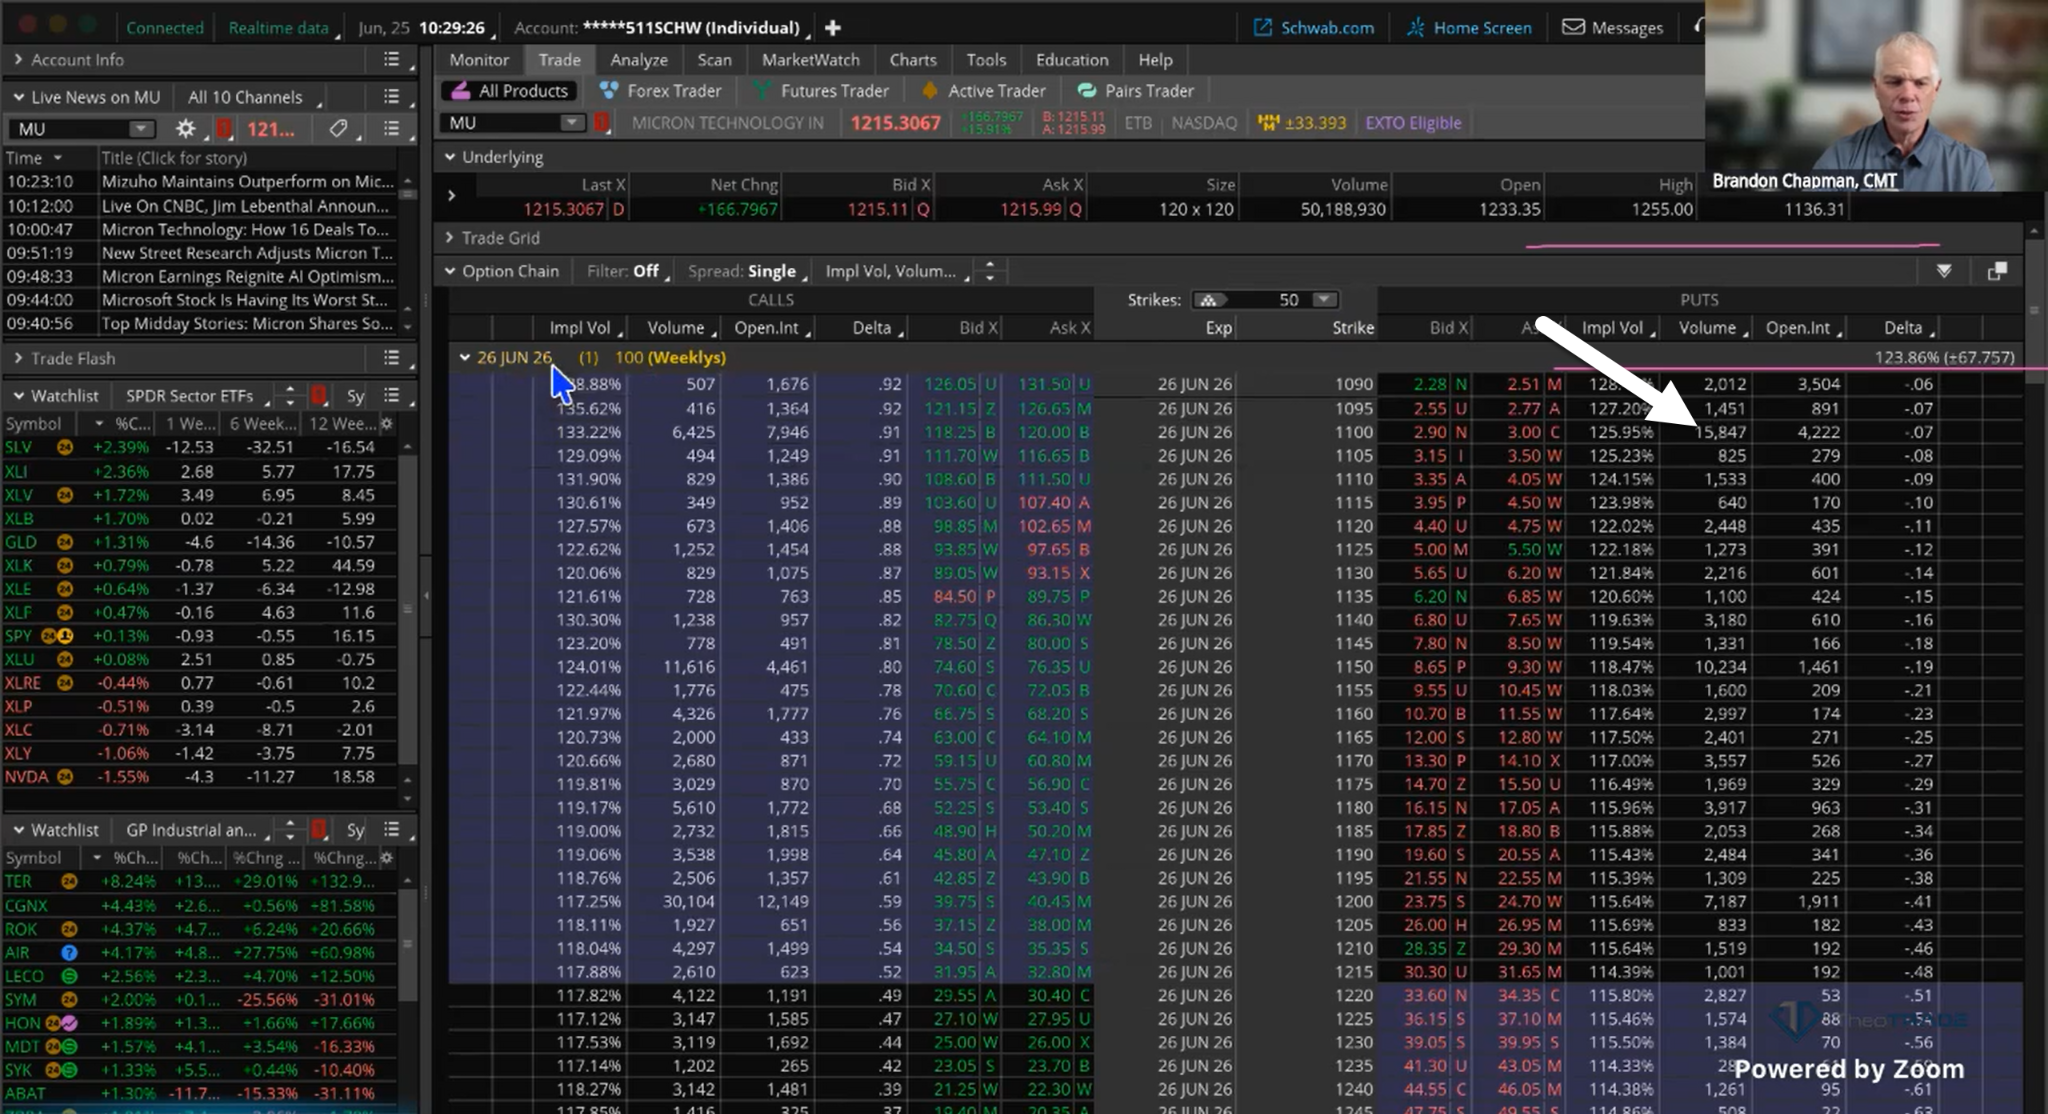Switch to the Monitor tab

click(x=479, y=60)
